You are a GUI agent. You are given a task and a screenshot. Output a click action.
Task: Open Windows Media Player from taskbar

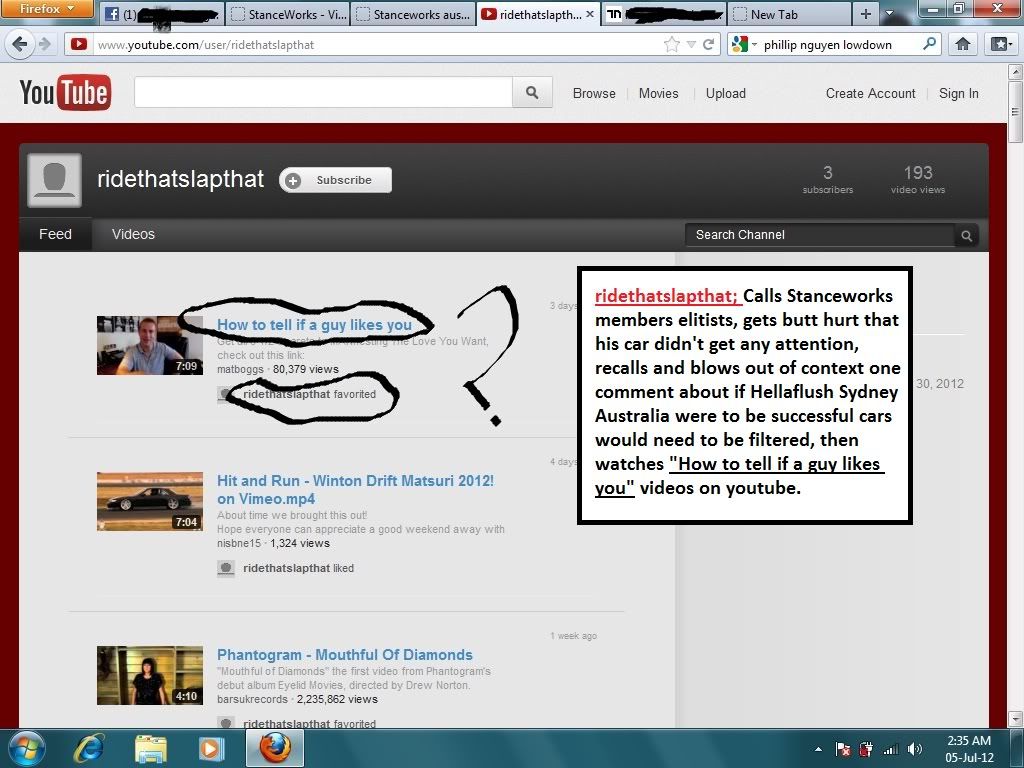[211, 748]
